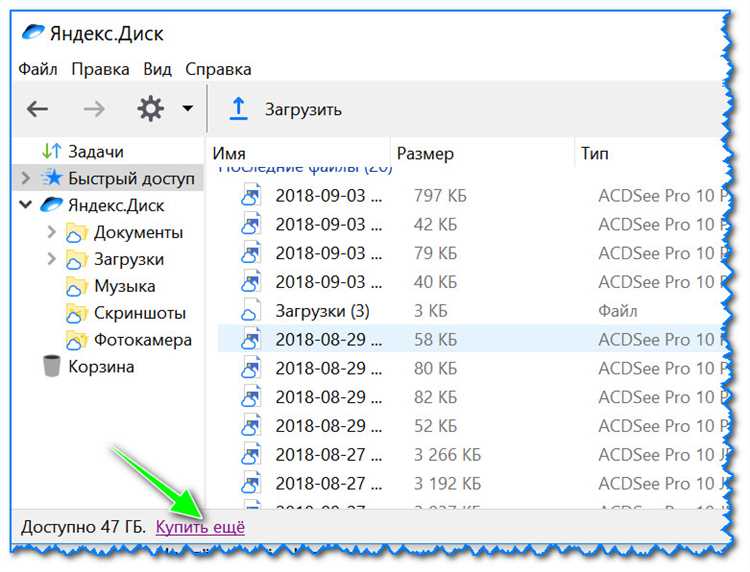The image size is (750, 572).
Task: Click the upload arrow icon
Action: pyautogui.click(x=238, y=109)
